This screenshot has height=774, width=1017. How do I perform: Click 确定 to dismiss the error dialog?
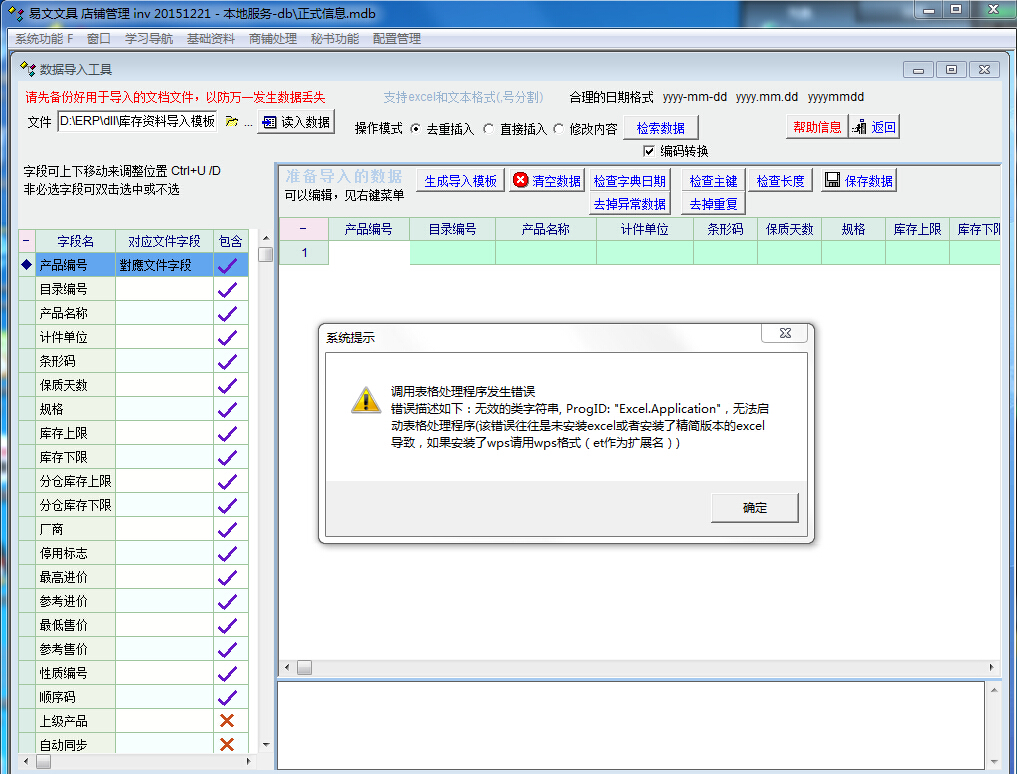[754, 508]
